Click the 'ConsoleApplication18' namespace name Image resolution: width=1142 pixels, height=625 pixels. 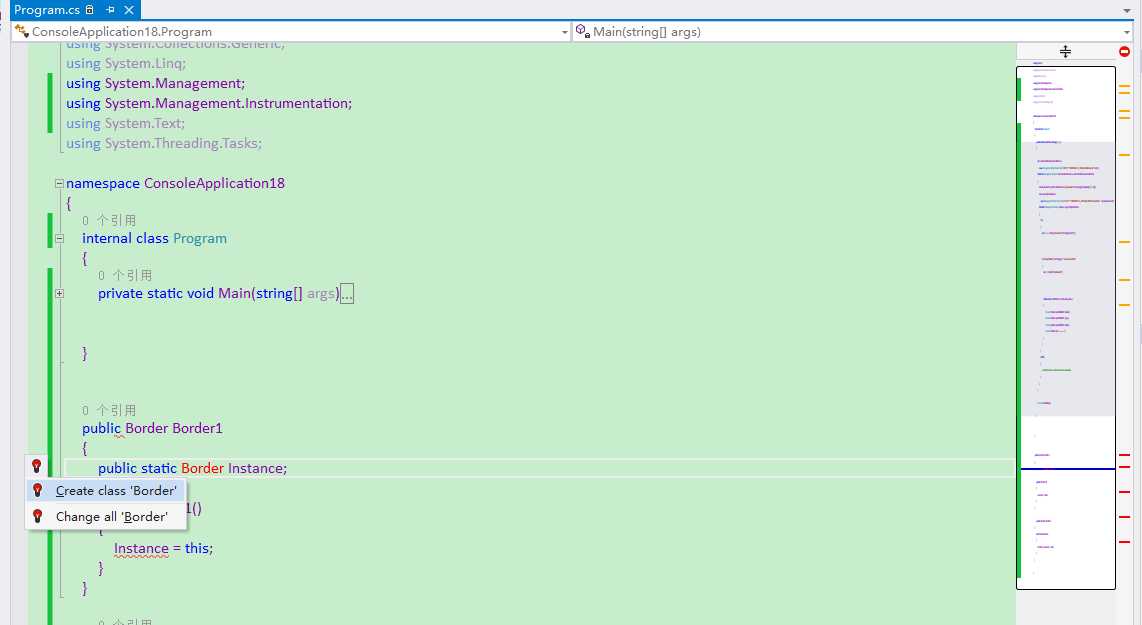(214, 184)
